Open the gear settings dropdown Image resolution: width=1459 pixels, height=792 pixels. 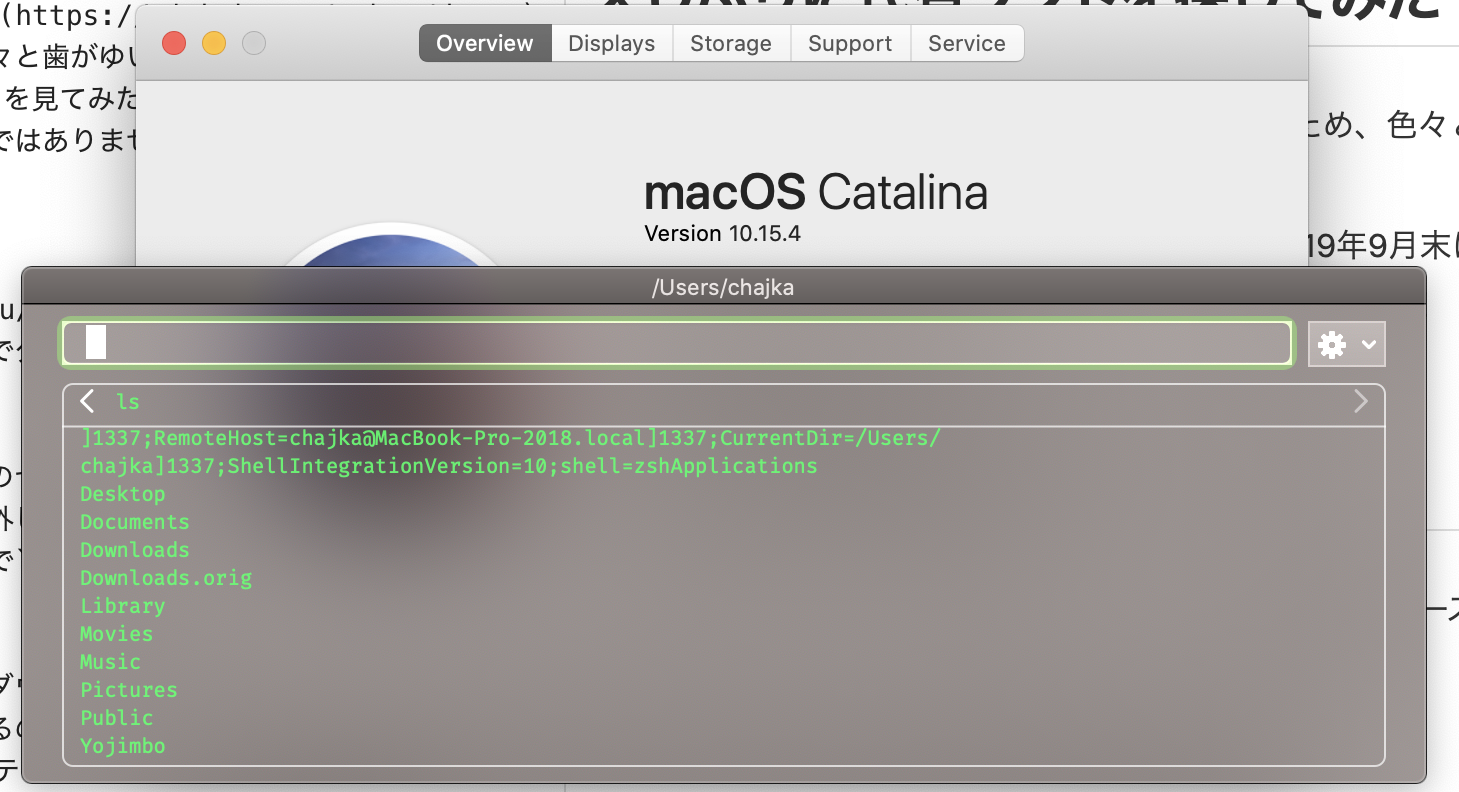coord(1347,345)
